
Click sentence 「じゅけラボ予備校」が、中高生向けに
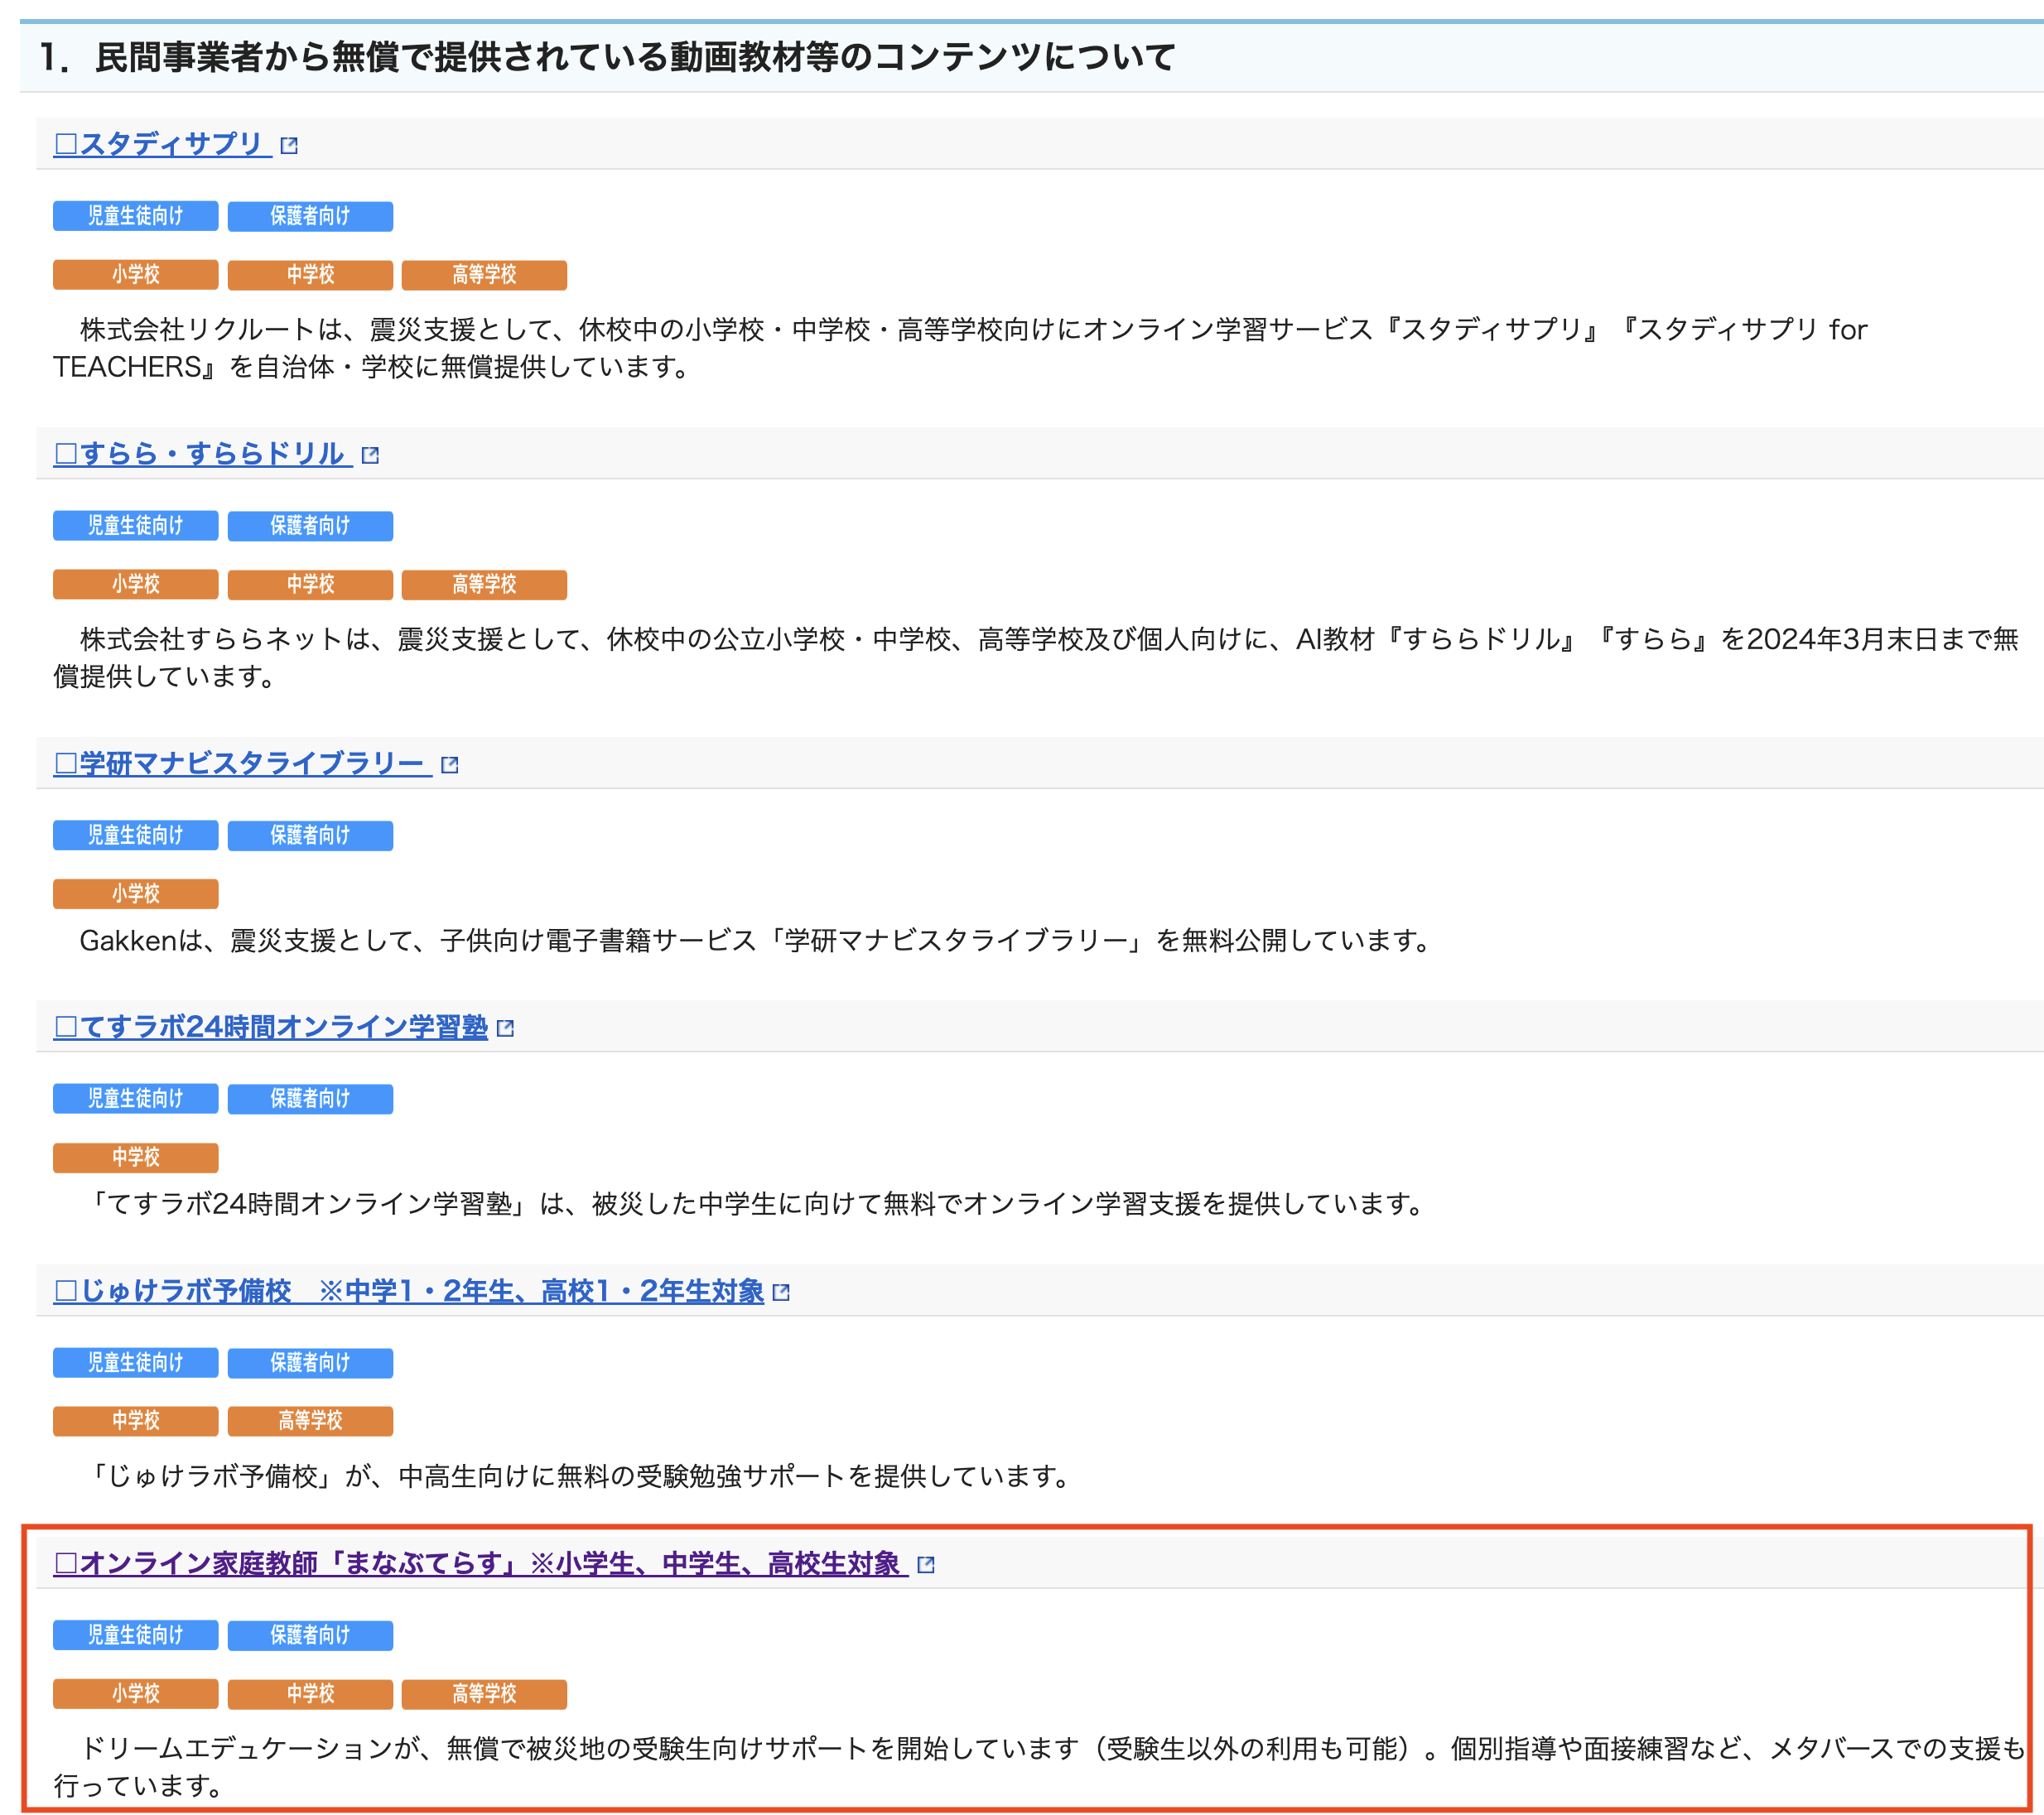(578, 1477)
